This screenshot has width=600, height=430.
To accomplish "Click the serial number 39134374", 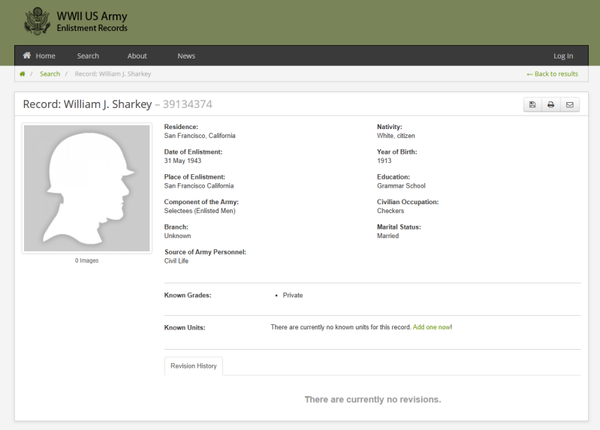I will coord(188,104).
